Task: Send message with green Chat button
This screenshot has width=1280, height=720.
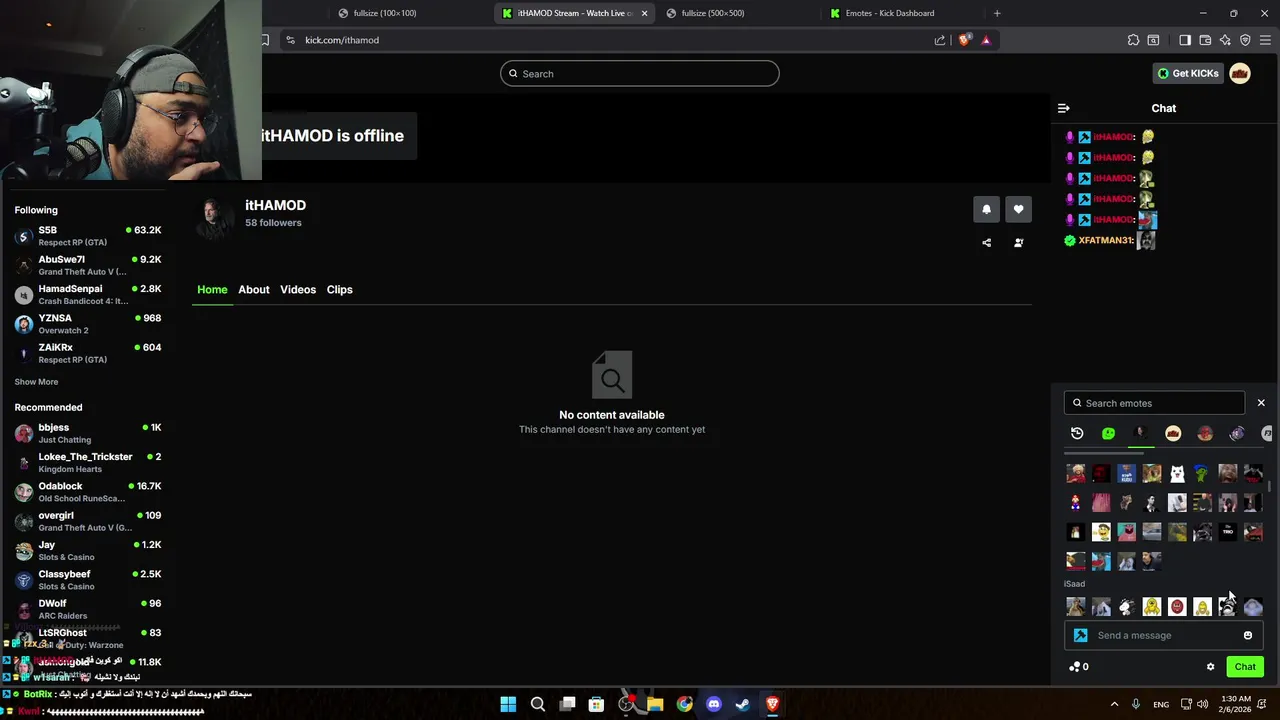Action: click(x=1245, y=667)
